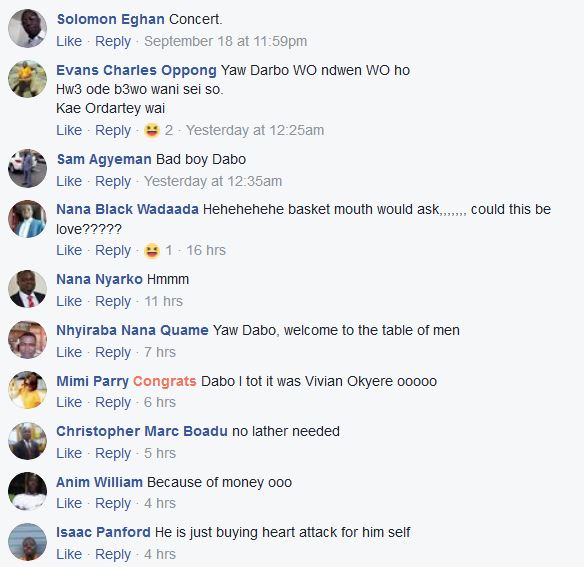Viewport: 584px width, 567px height.
Task: Open Solomon Eghan's profile picture
Action: click(28, 28)
